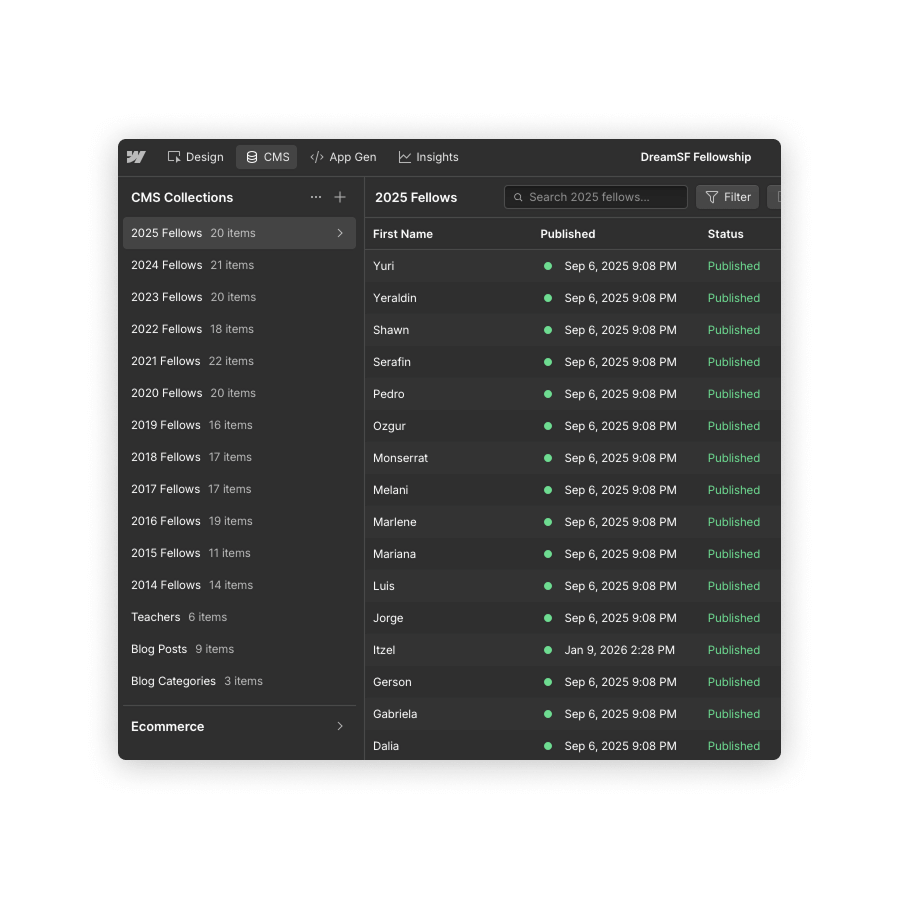The width and height of the screenshot is (900, 900).
Task: Click the Filter button
Action: point(728,197)
